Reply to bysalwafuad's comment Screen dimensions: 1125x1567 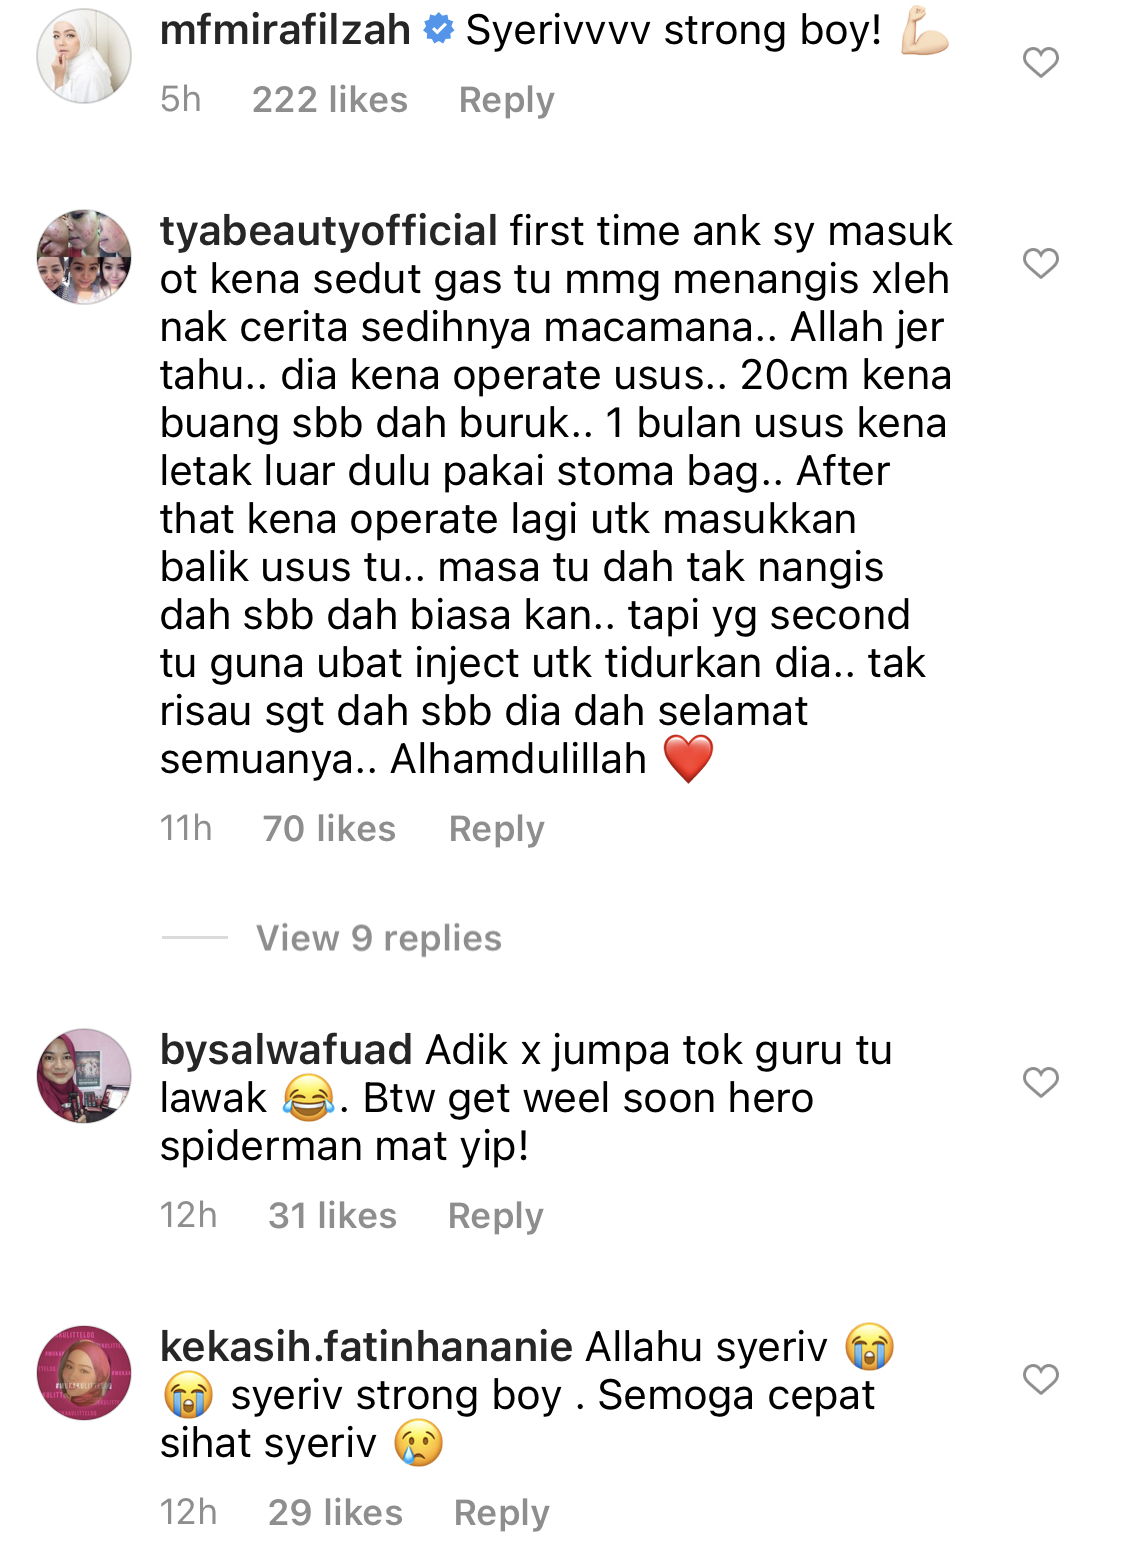click(x=495, y=1216)
